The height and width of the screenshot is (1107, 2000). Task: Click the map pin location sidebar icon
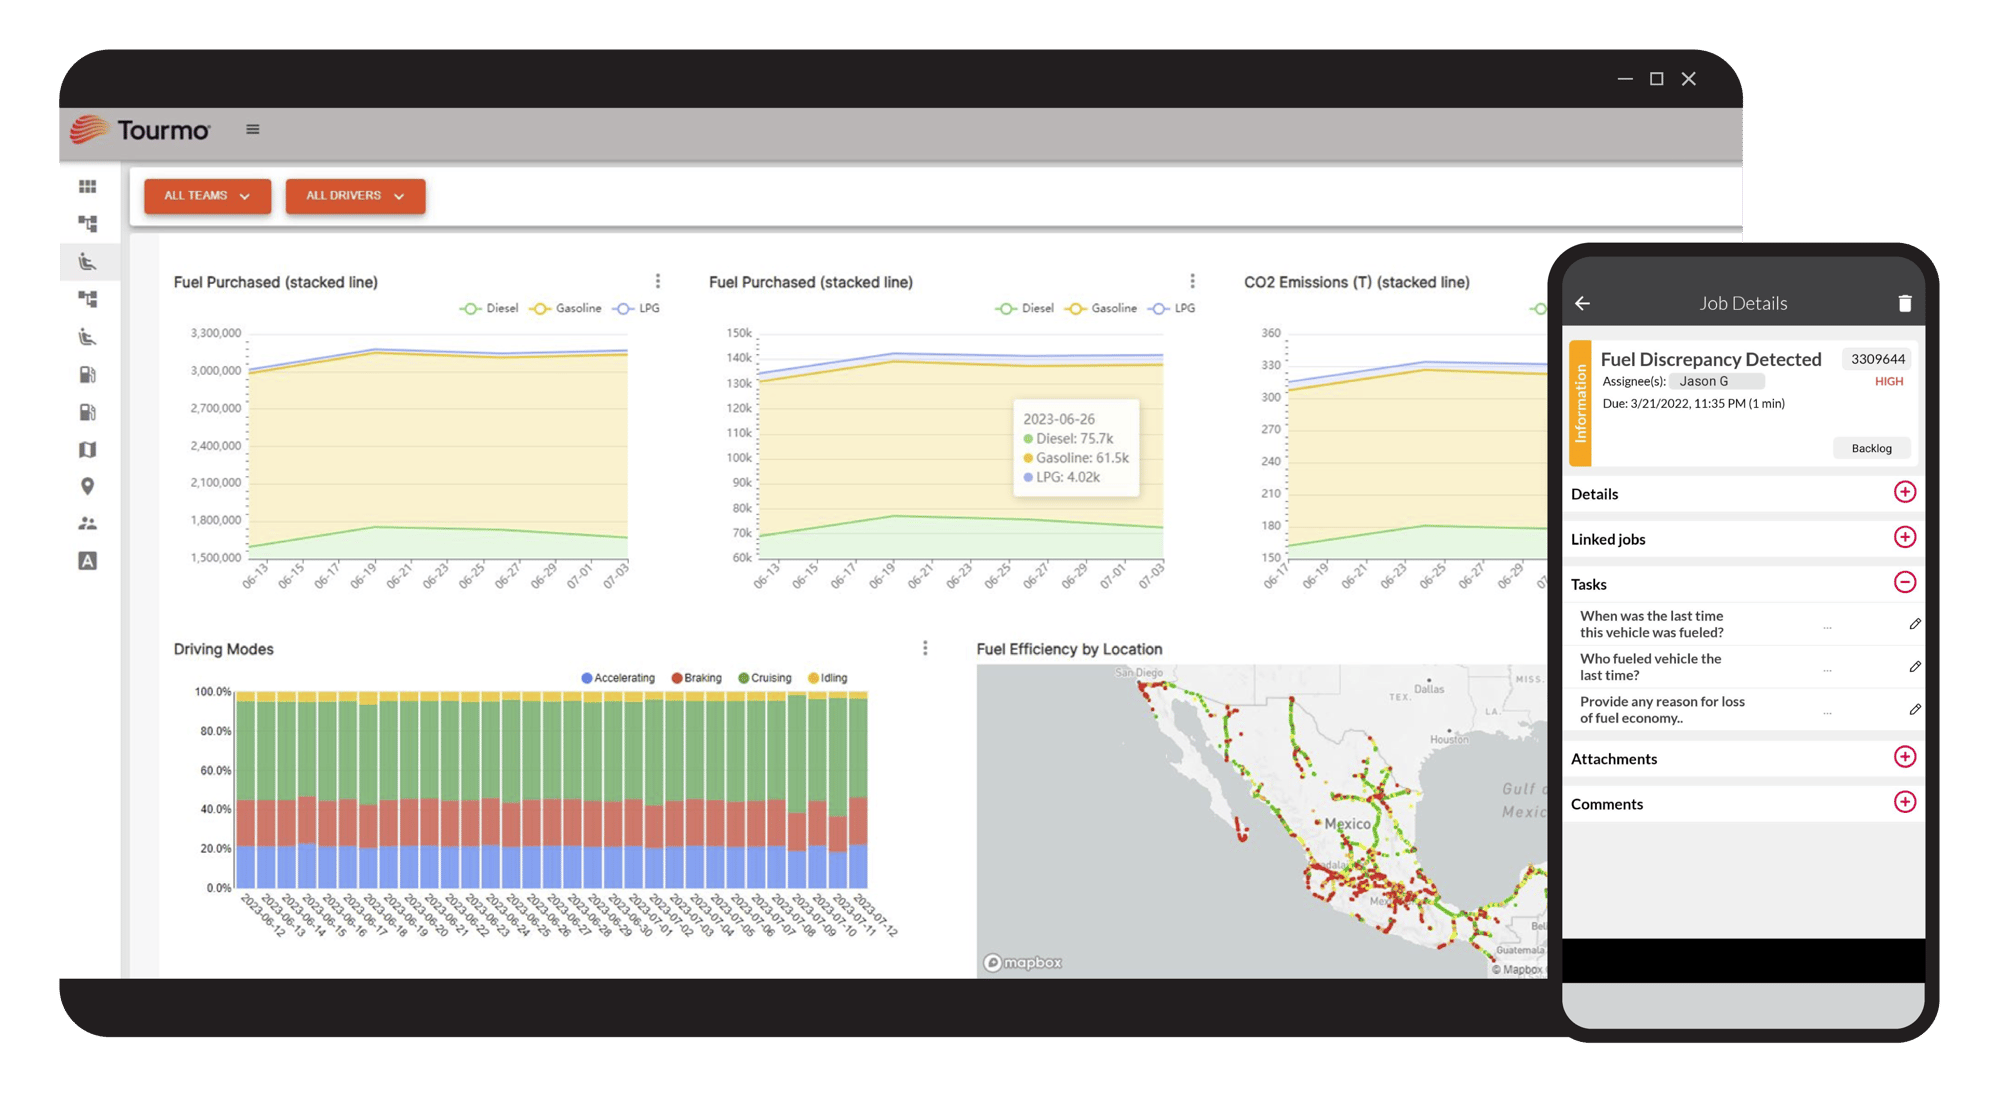(x=88, y=486)
